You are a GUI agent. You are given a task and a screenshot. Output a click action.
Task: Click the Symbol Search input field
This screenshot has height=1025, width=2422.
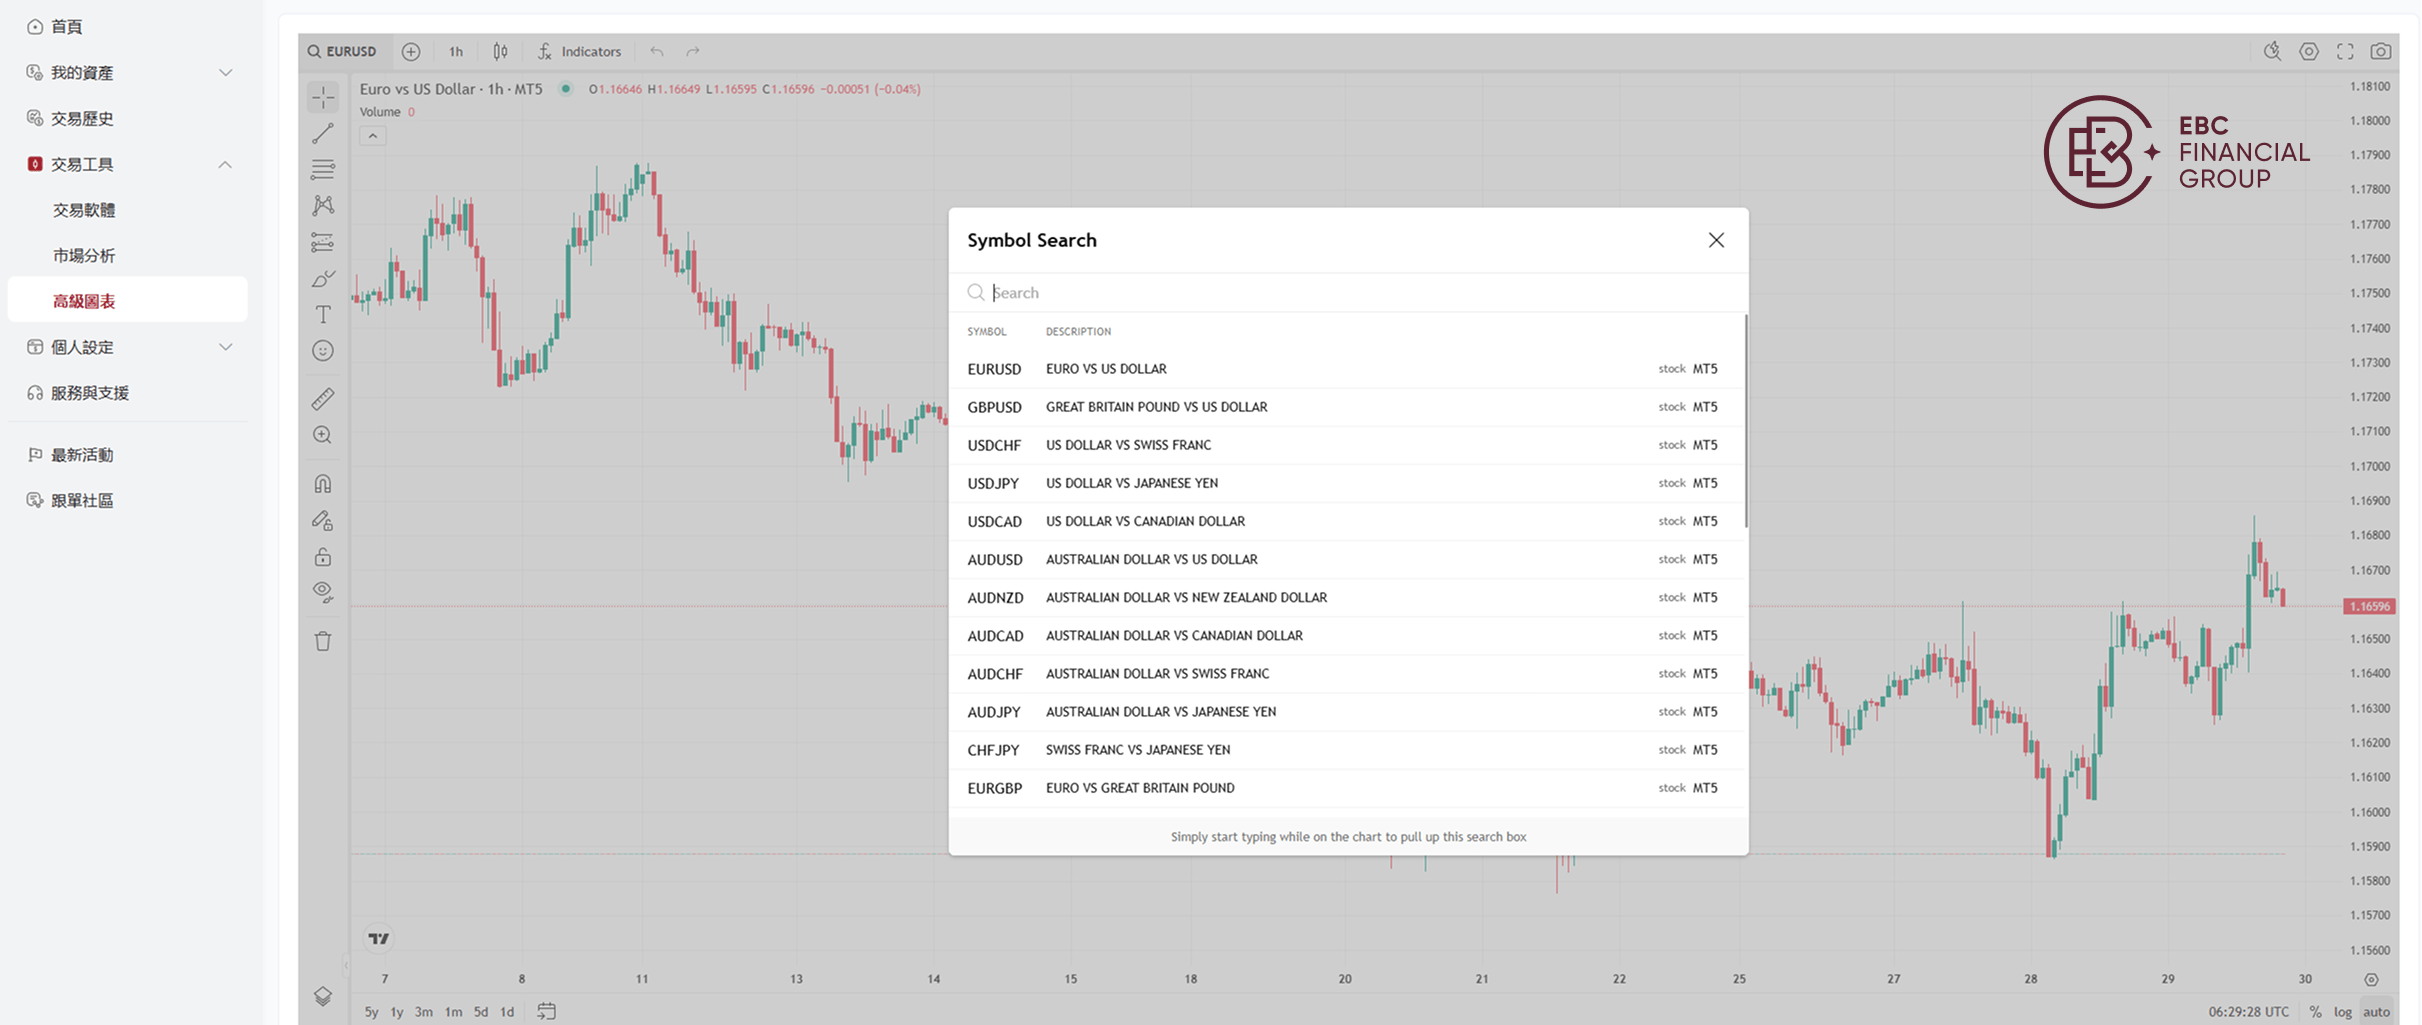coord(1348,293)
